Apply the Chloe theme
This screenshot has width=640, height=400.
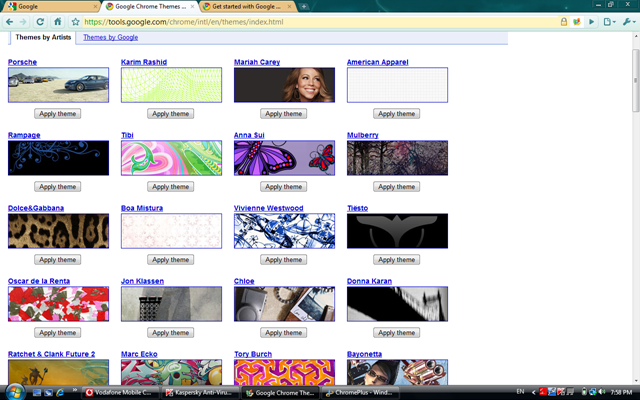tap(284, 333)
